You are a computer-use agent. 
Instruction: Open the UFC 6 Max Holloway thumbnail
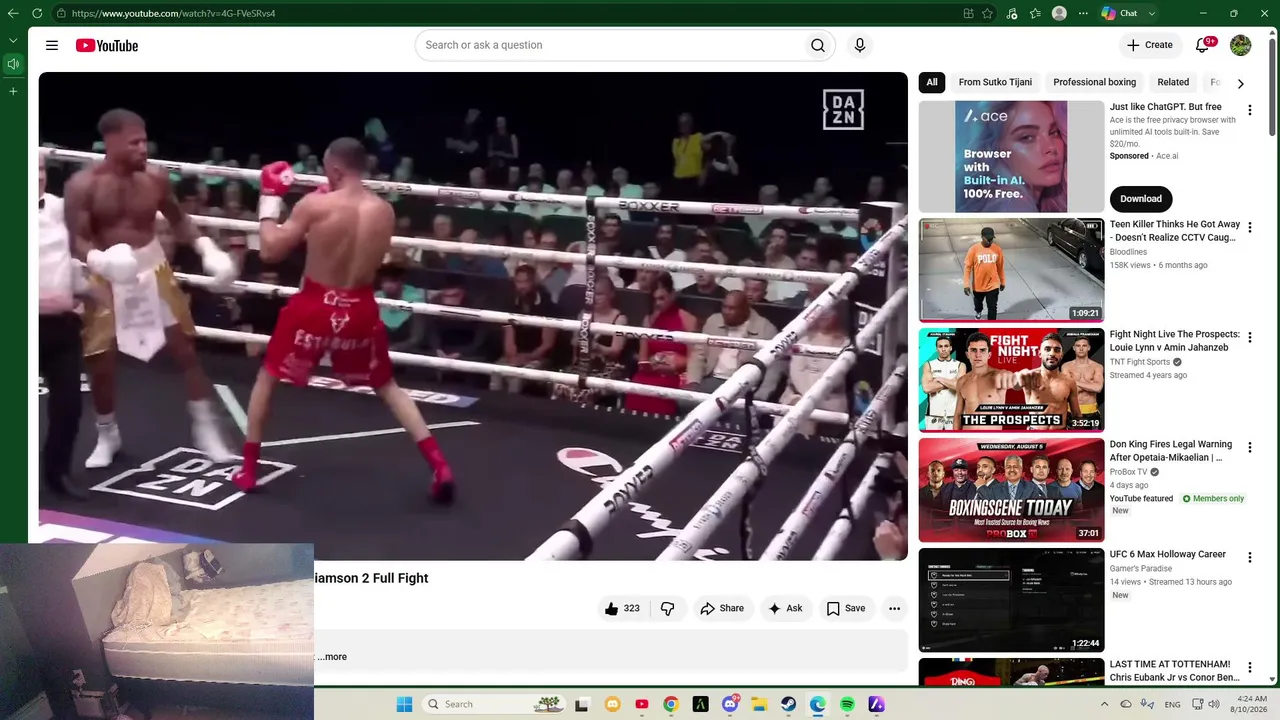pos(1011,600)
